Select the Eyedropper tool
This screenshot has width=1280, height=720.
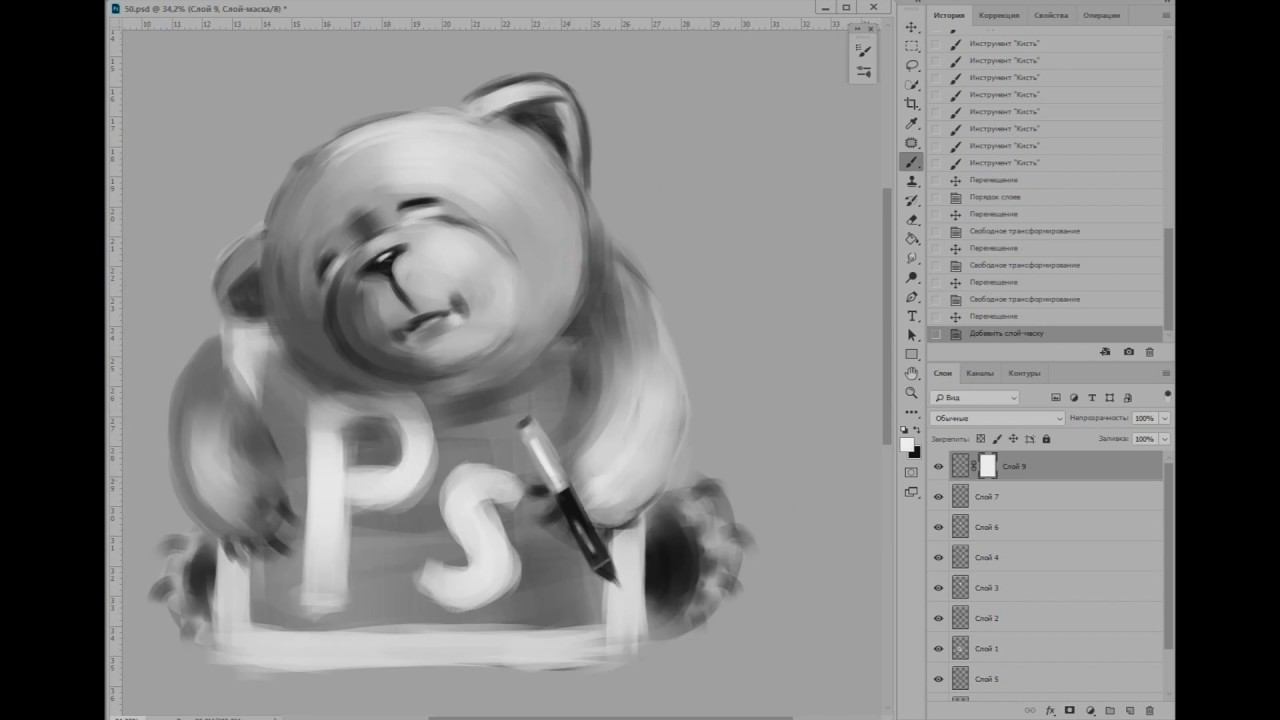(911, 123)
